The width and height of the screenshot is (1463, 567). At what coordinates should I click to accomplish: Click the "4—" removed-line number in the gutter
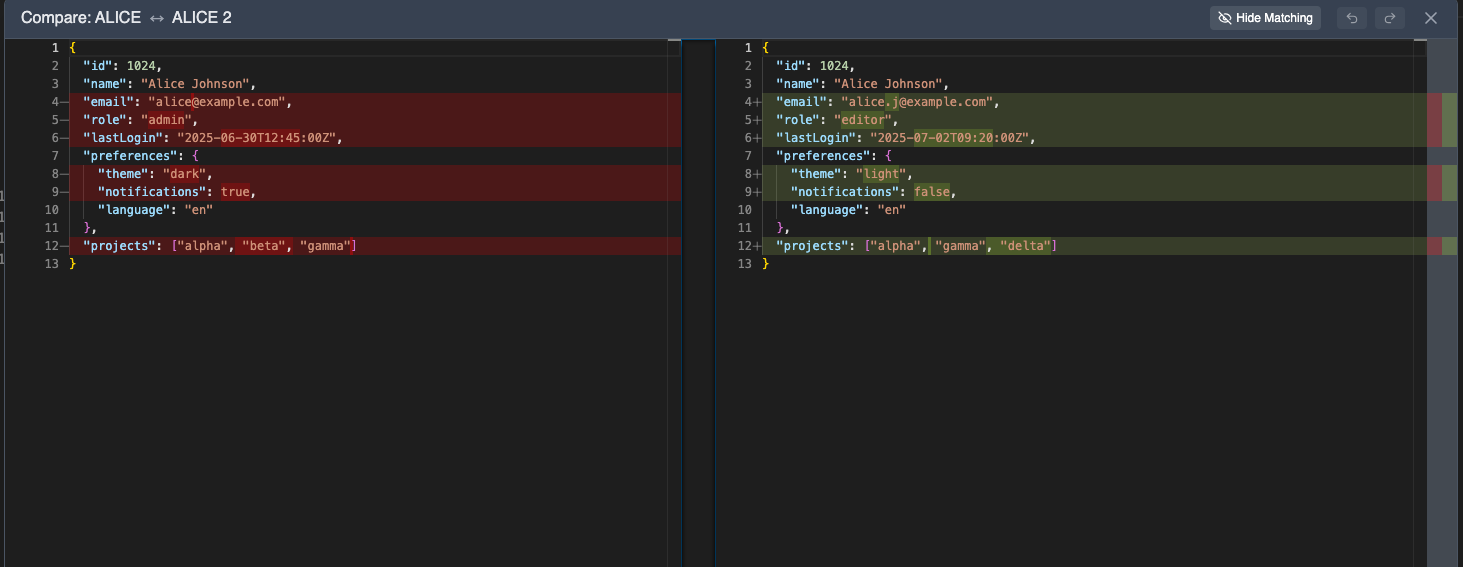click(x=58, y=102)
